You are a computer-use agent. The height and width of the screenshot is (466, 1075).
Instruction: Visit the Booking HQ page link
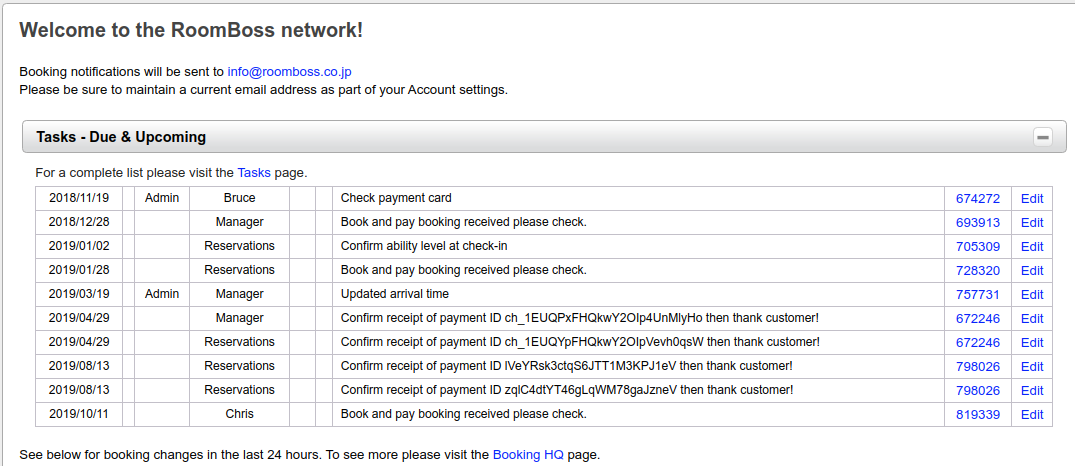(x=528, y=454)
